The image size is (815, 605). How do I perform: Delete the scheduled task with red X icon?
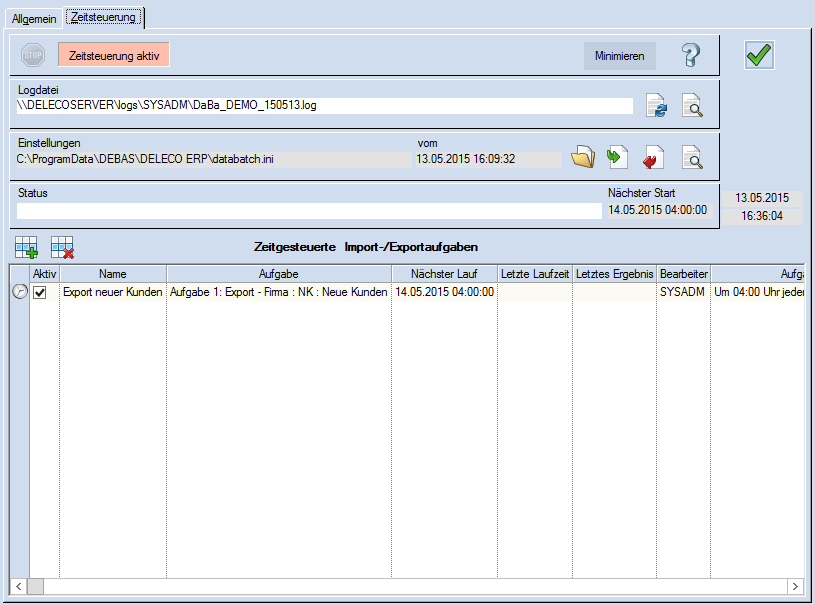62,246
